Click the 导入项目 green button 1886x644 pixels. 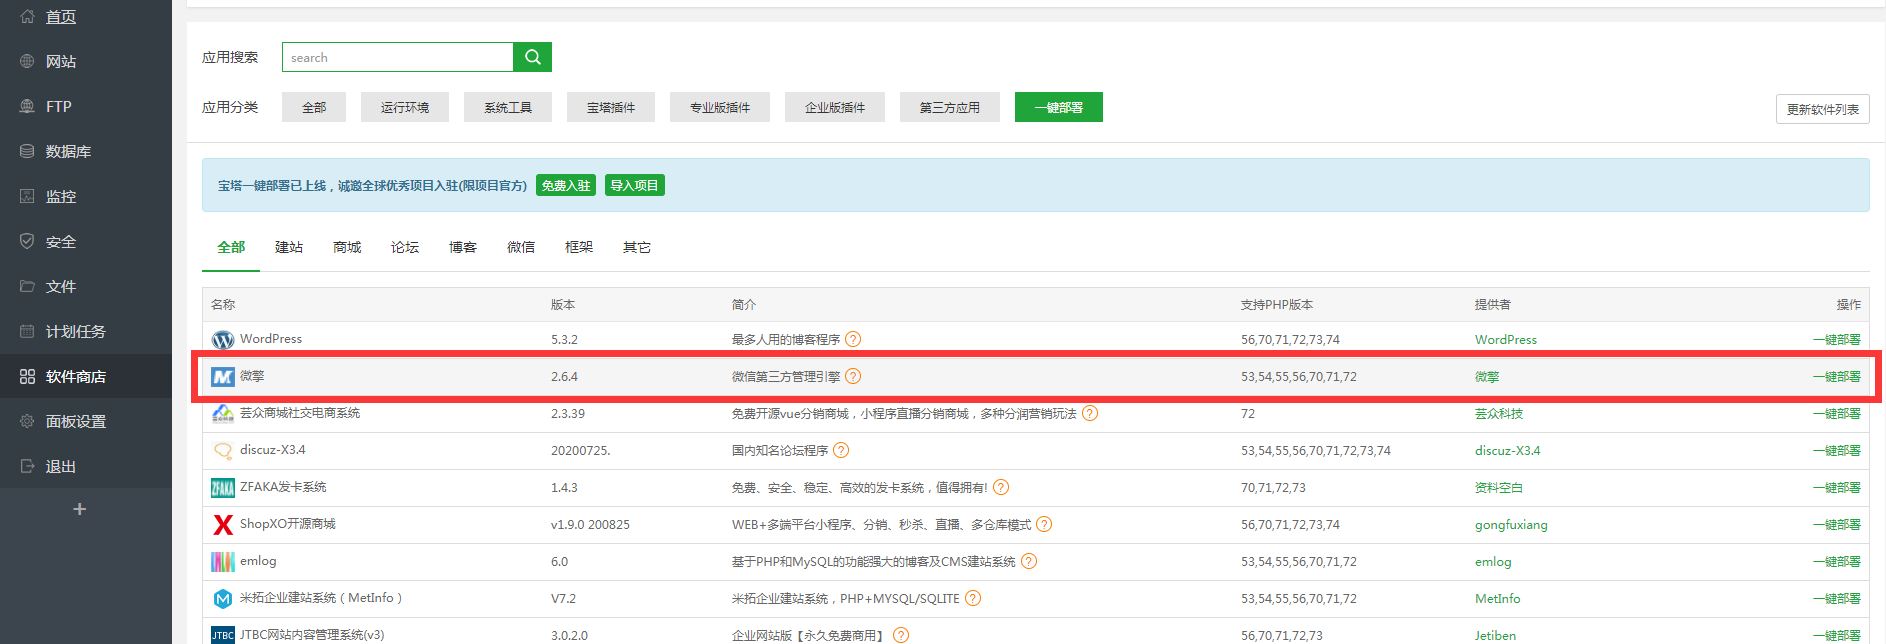[635, 185]
